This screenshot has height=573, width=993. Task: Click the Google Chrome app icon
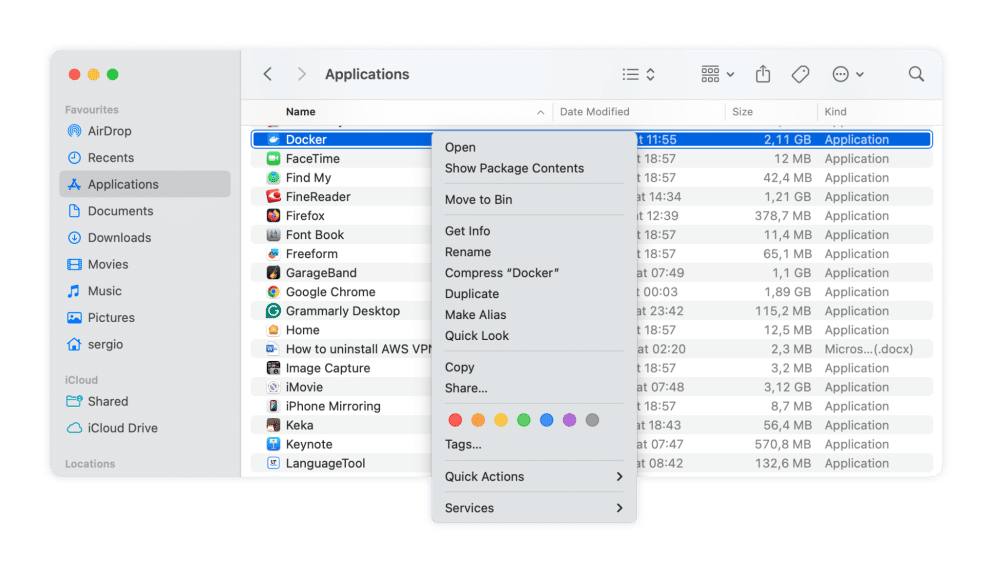pos(273,291)
